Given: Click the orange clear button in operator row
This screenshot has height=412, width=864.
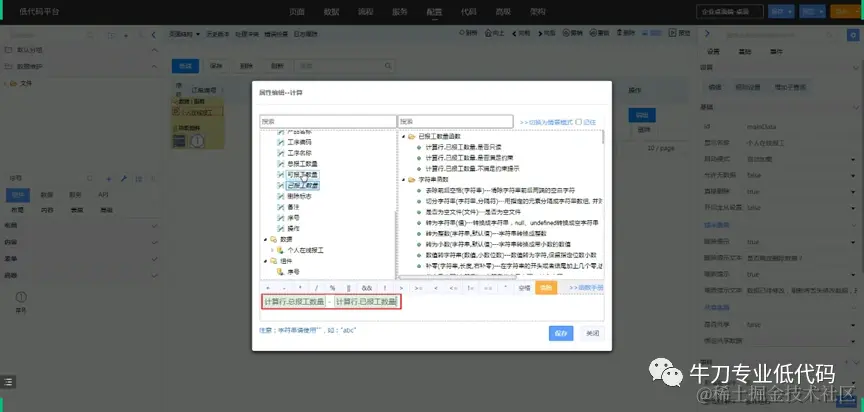Looking at the screenshot, I should coord(546,288).
